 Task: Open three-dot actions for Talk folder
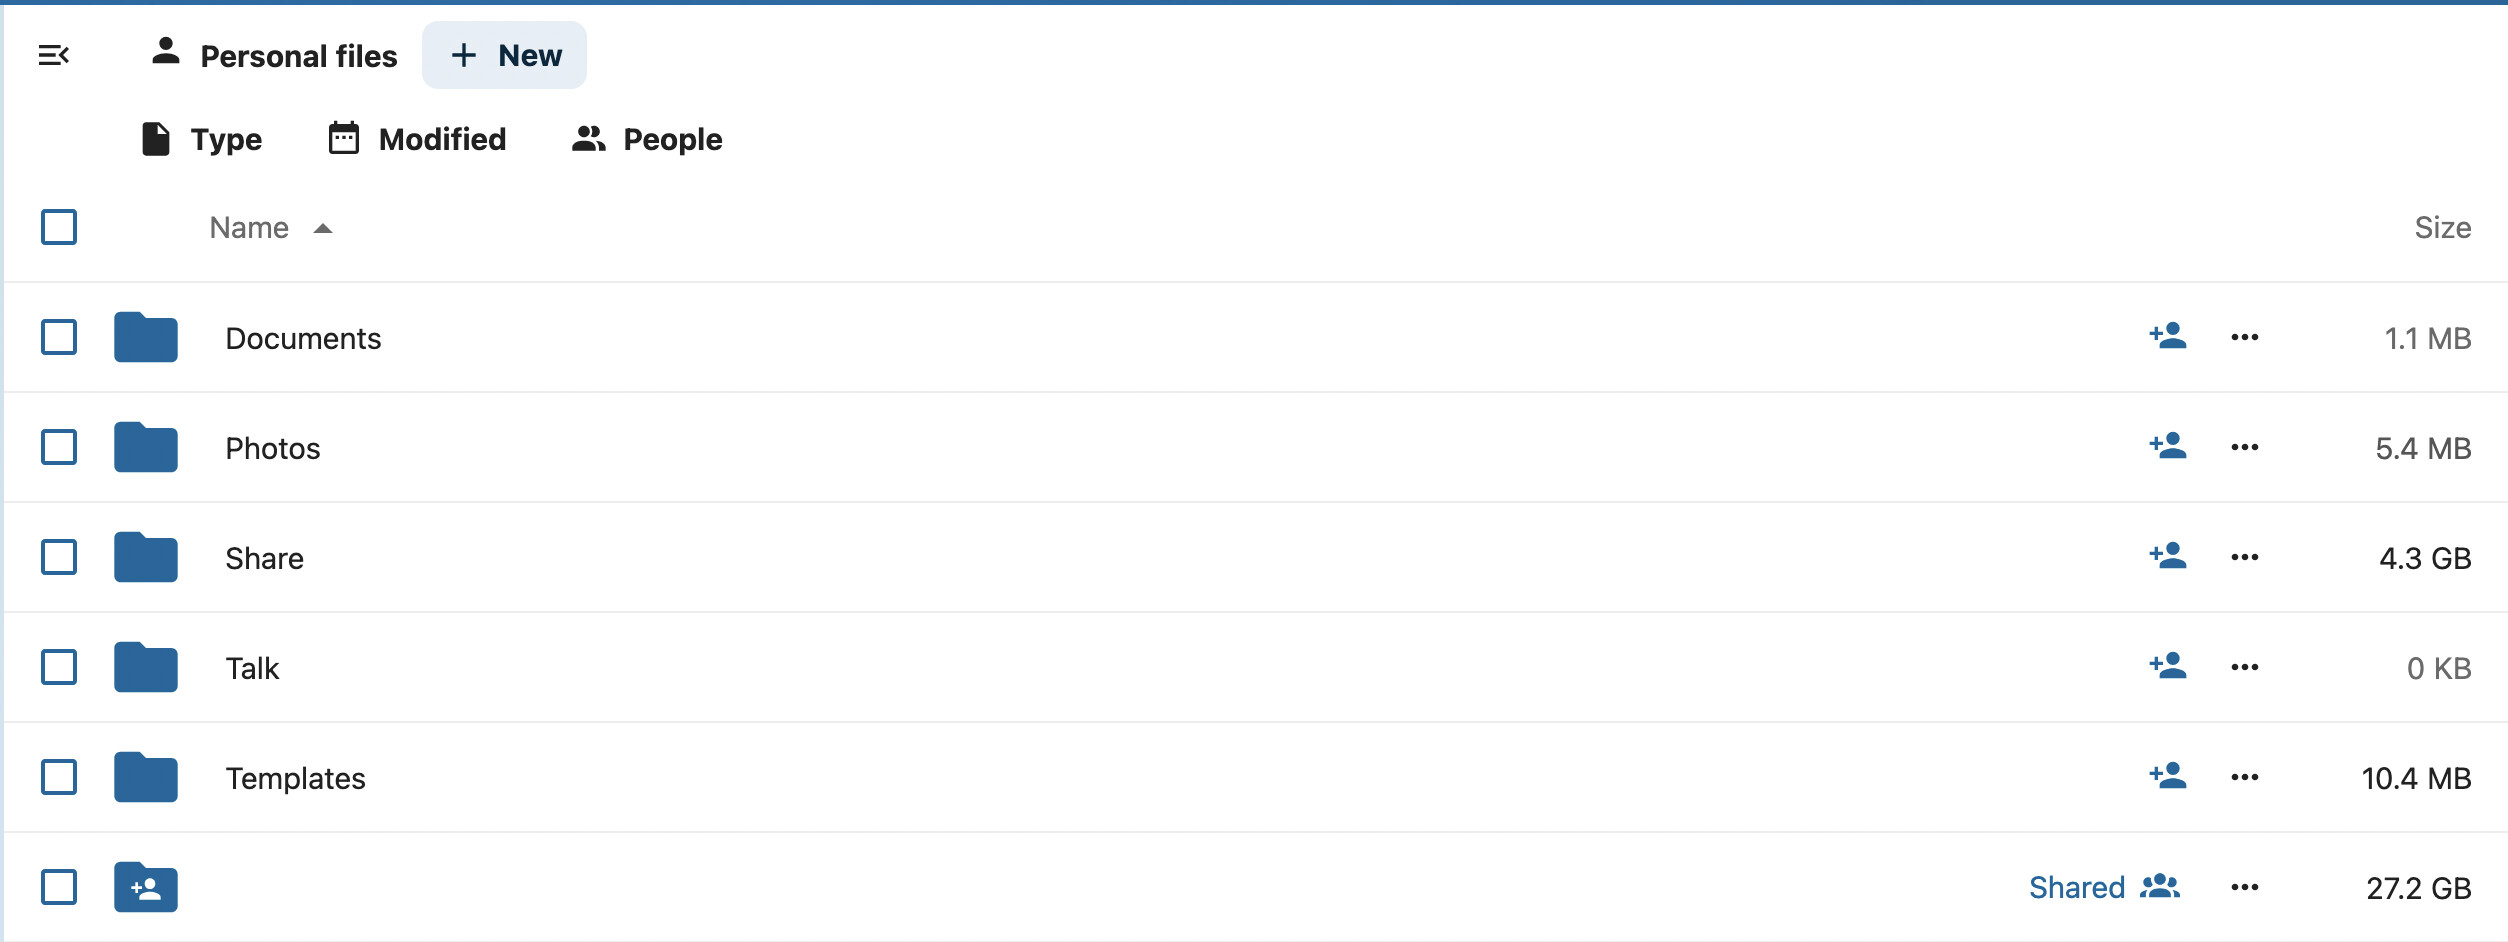(x=2244, y=667)
